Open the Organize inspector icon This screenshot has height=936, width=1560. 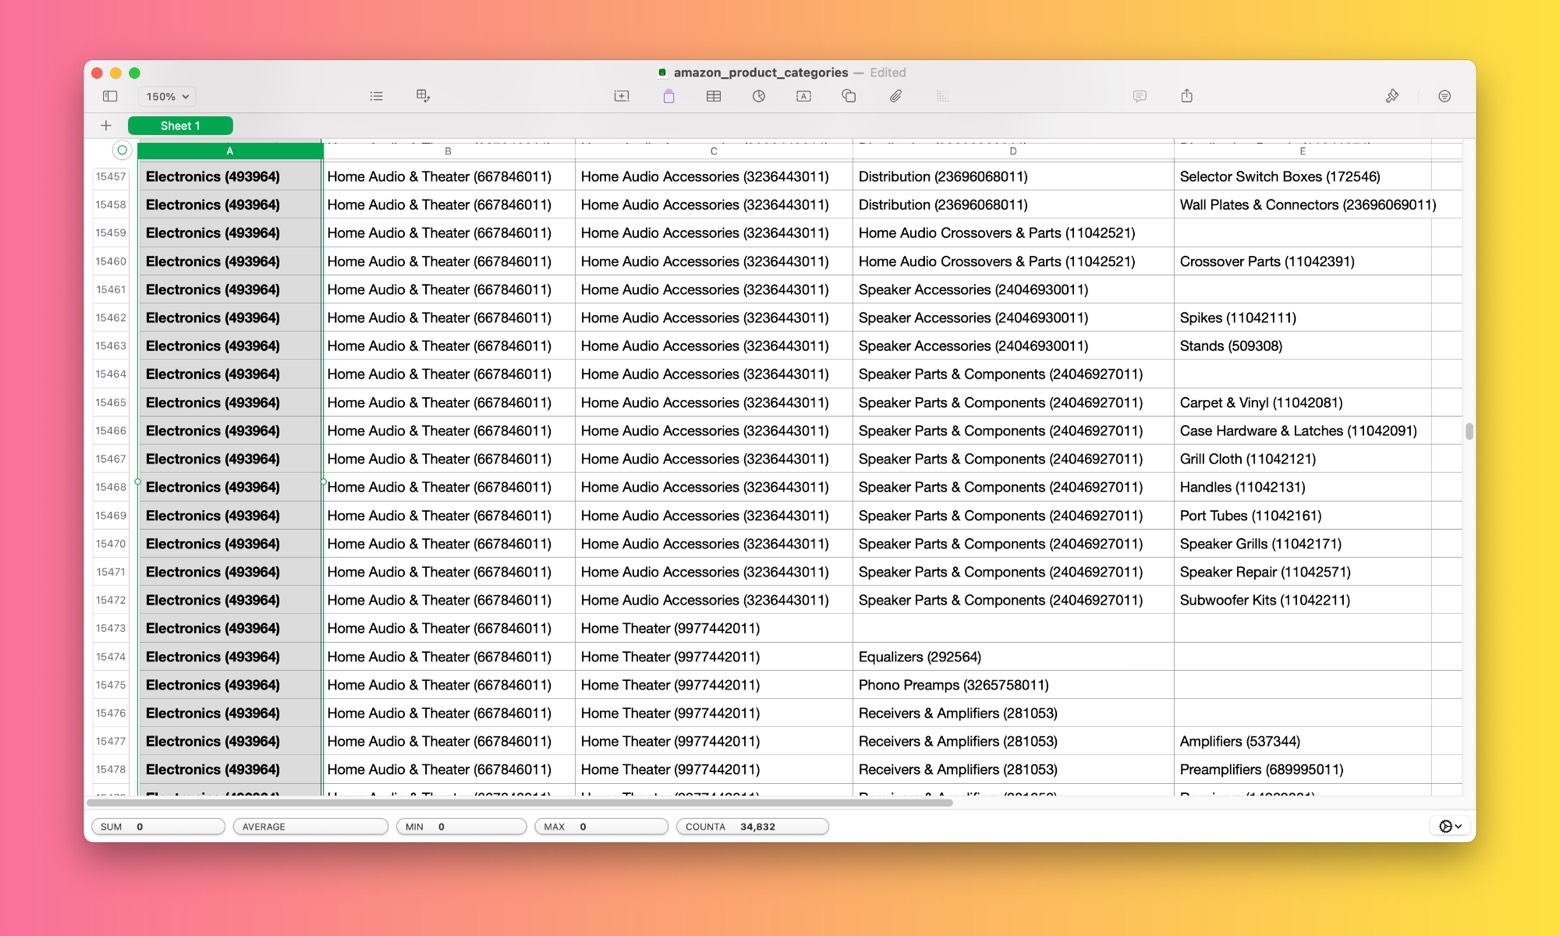click(1445, 96)
